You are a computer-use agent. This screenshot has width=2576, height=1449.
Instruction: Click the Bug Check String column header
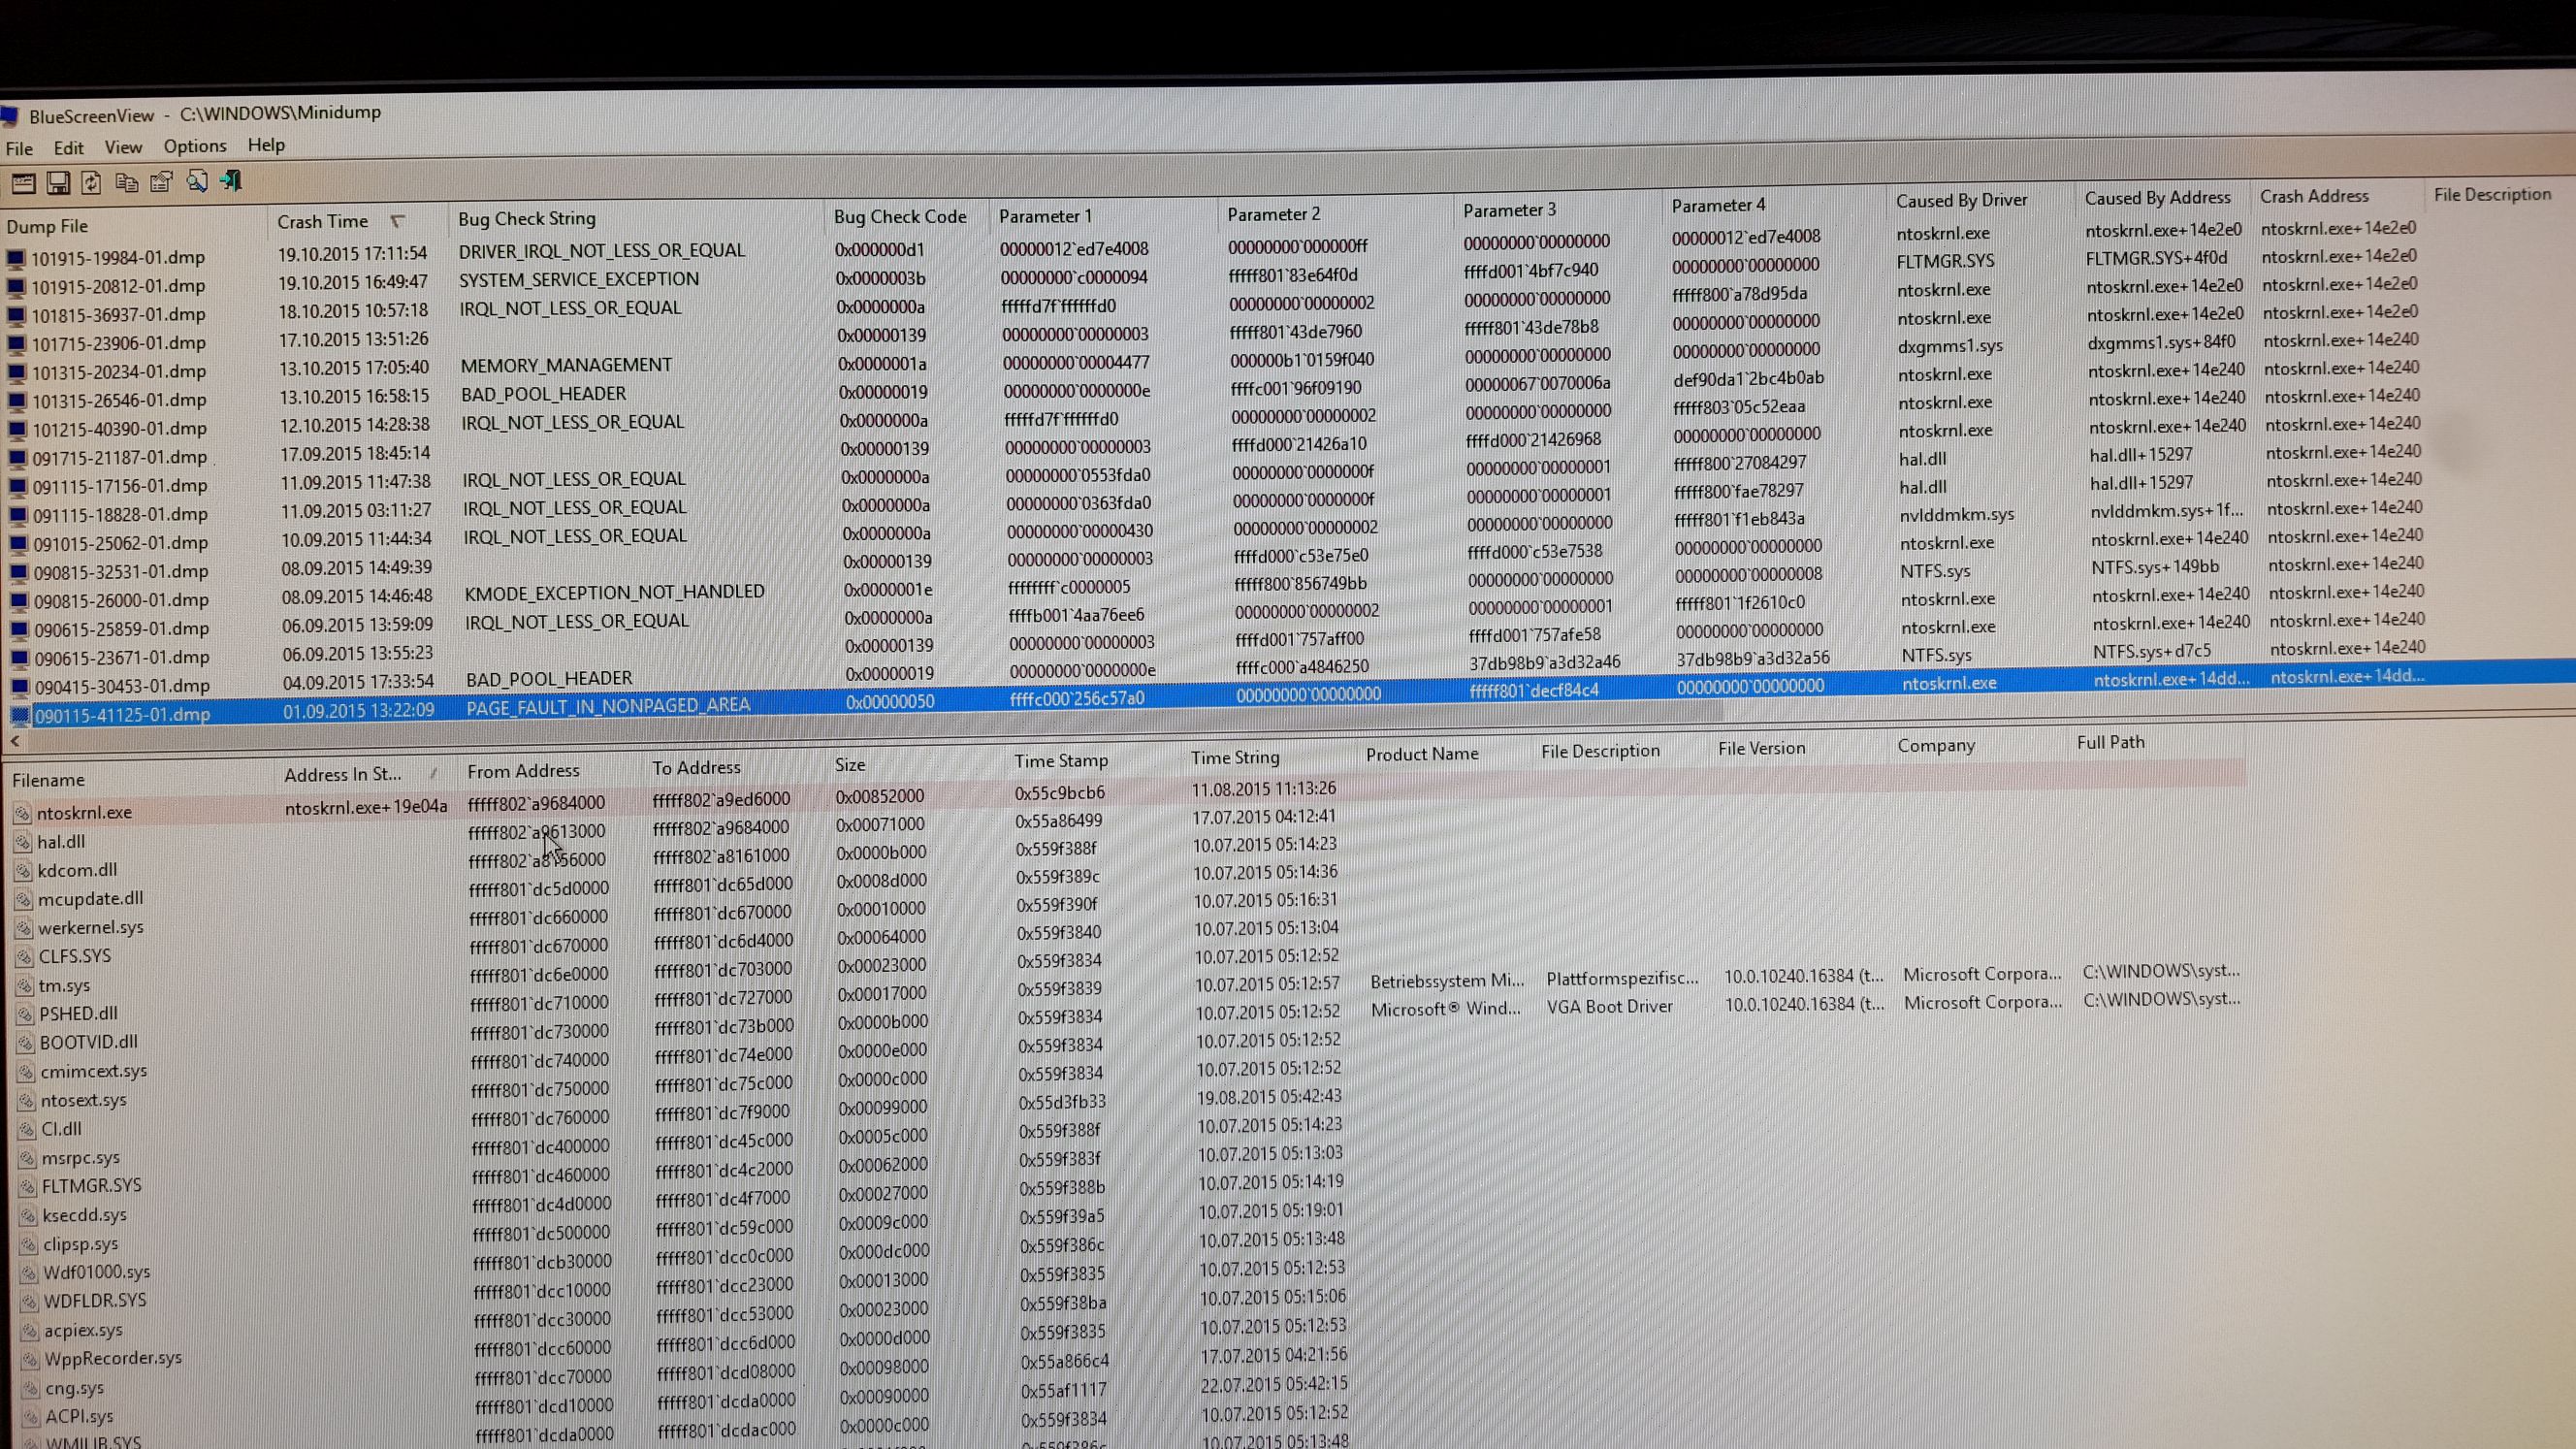pos(527,218)
